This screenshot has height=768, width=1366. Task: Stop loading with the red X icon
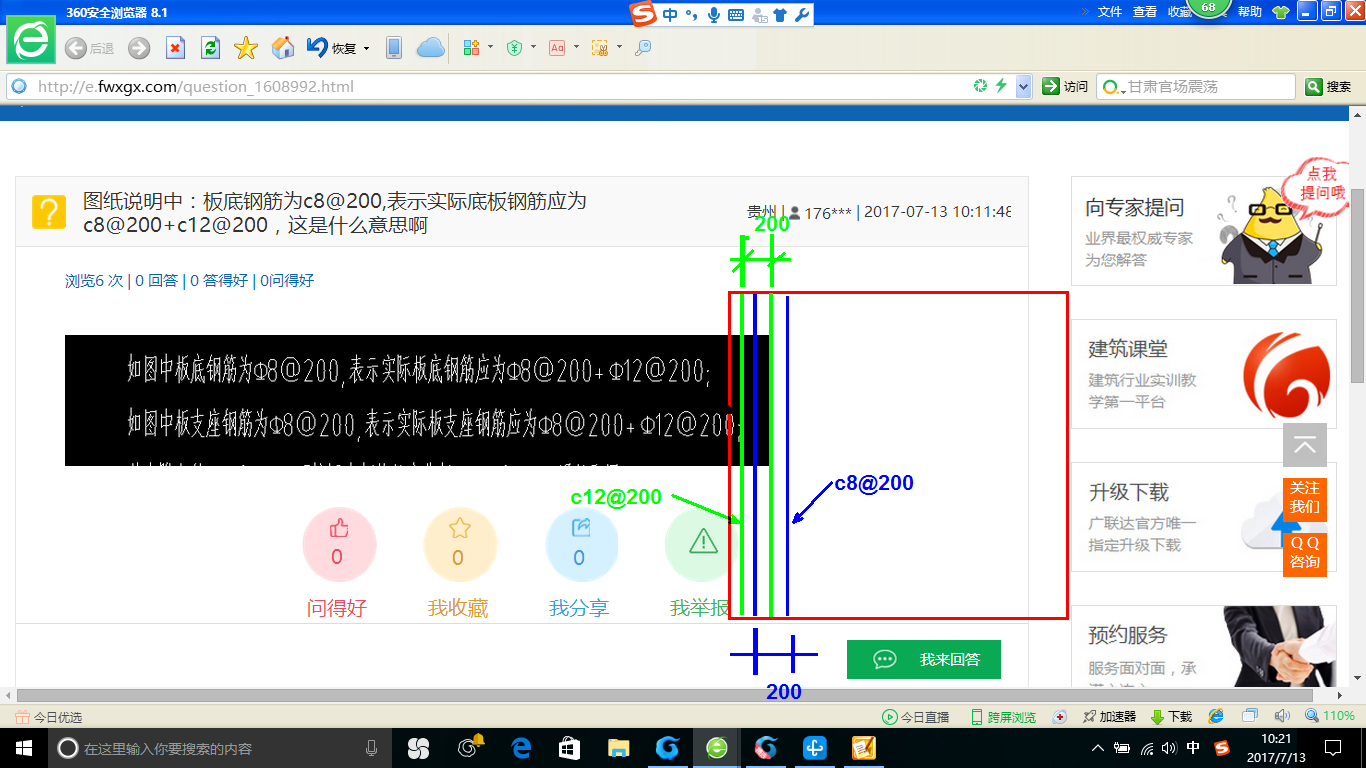pos(175,48)
